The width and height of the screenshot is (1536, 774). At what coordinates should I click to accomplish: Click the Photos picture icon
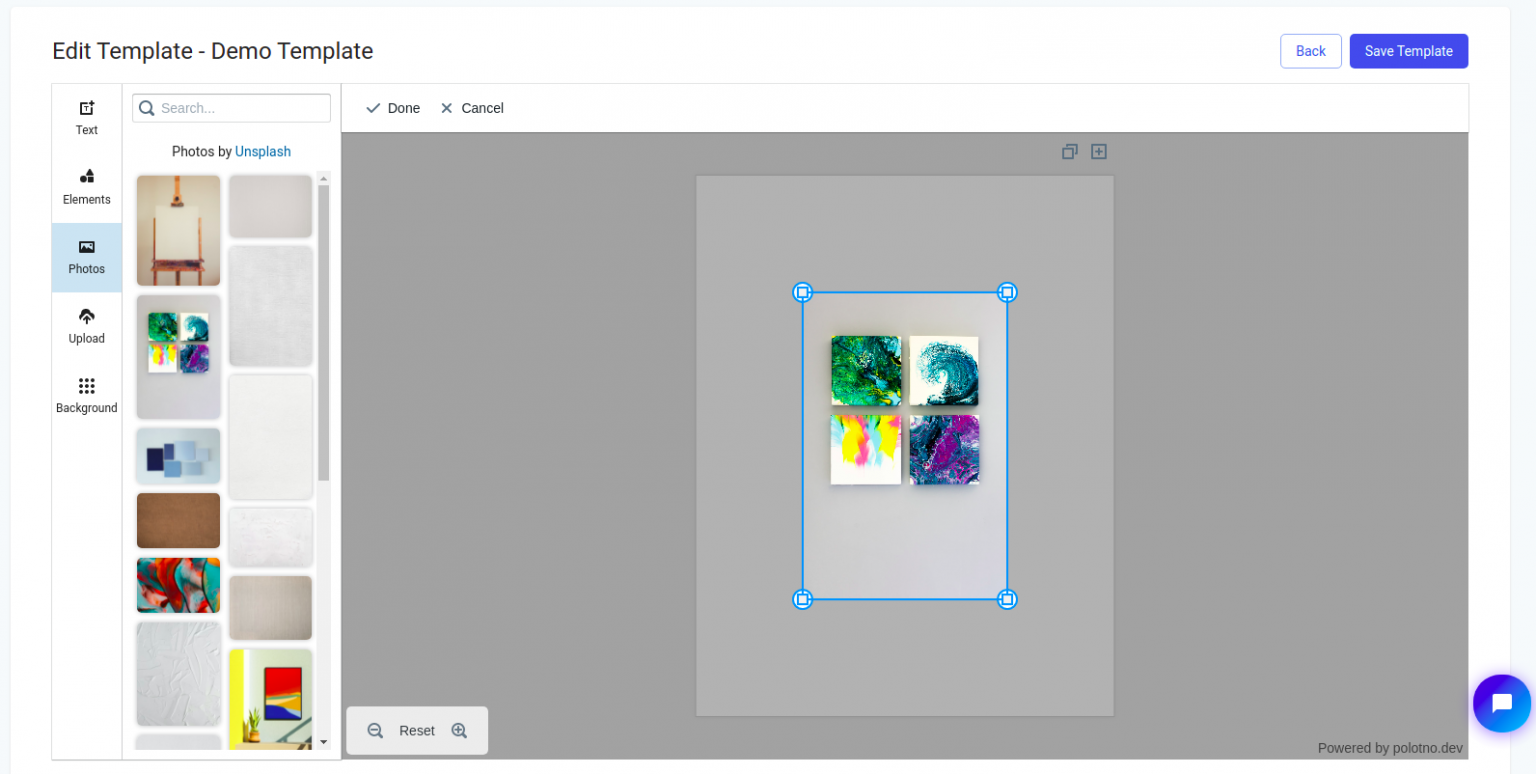[87, 247]
